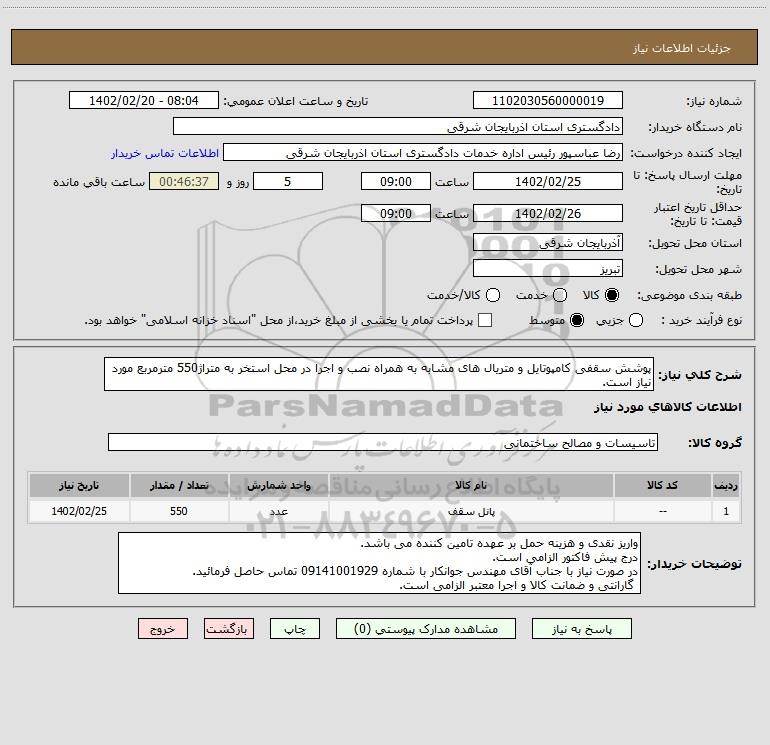Click the نام کالا column header

pyautogui.click(x=471, y=485)
